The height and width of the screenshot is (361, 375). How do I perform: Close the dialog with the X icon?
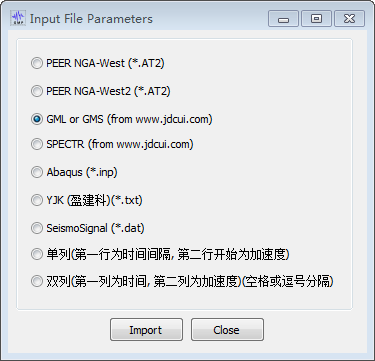349,19
